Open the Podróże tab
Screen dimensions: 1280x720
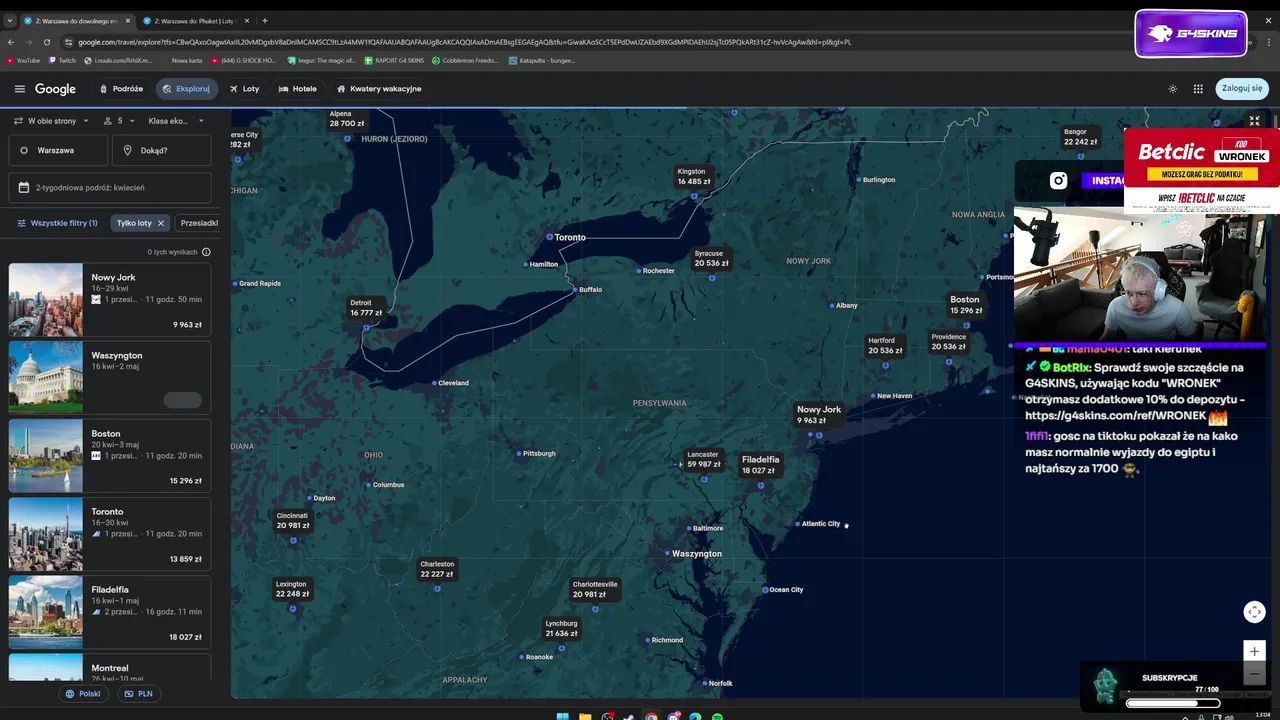click(x=121, y=89)
